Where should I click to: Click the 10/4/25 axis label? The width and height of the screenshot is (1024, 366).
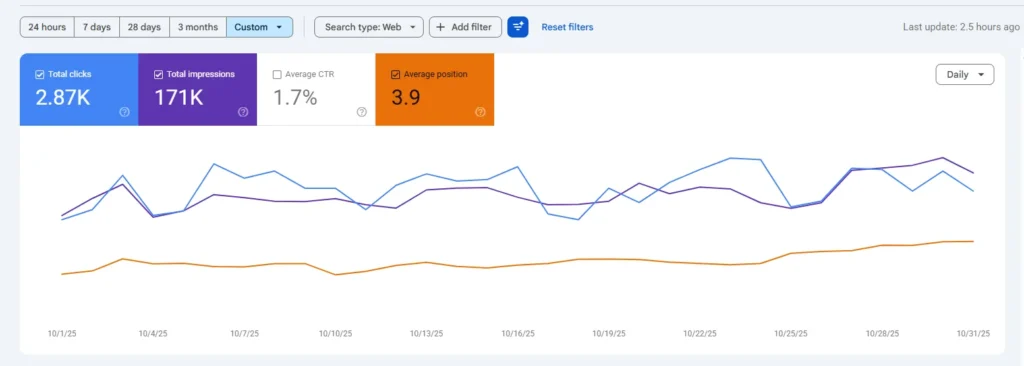pyautogui.click(x=153, y=333)
